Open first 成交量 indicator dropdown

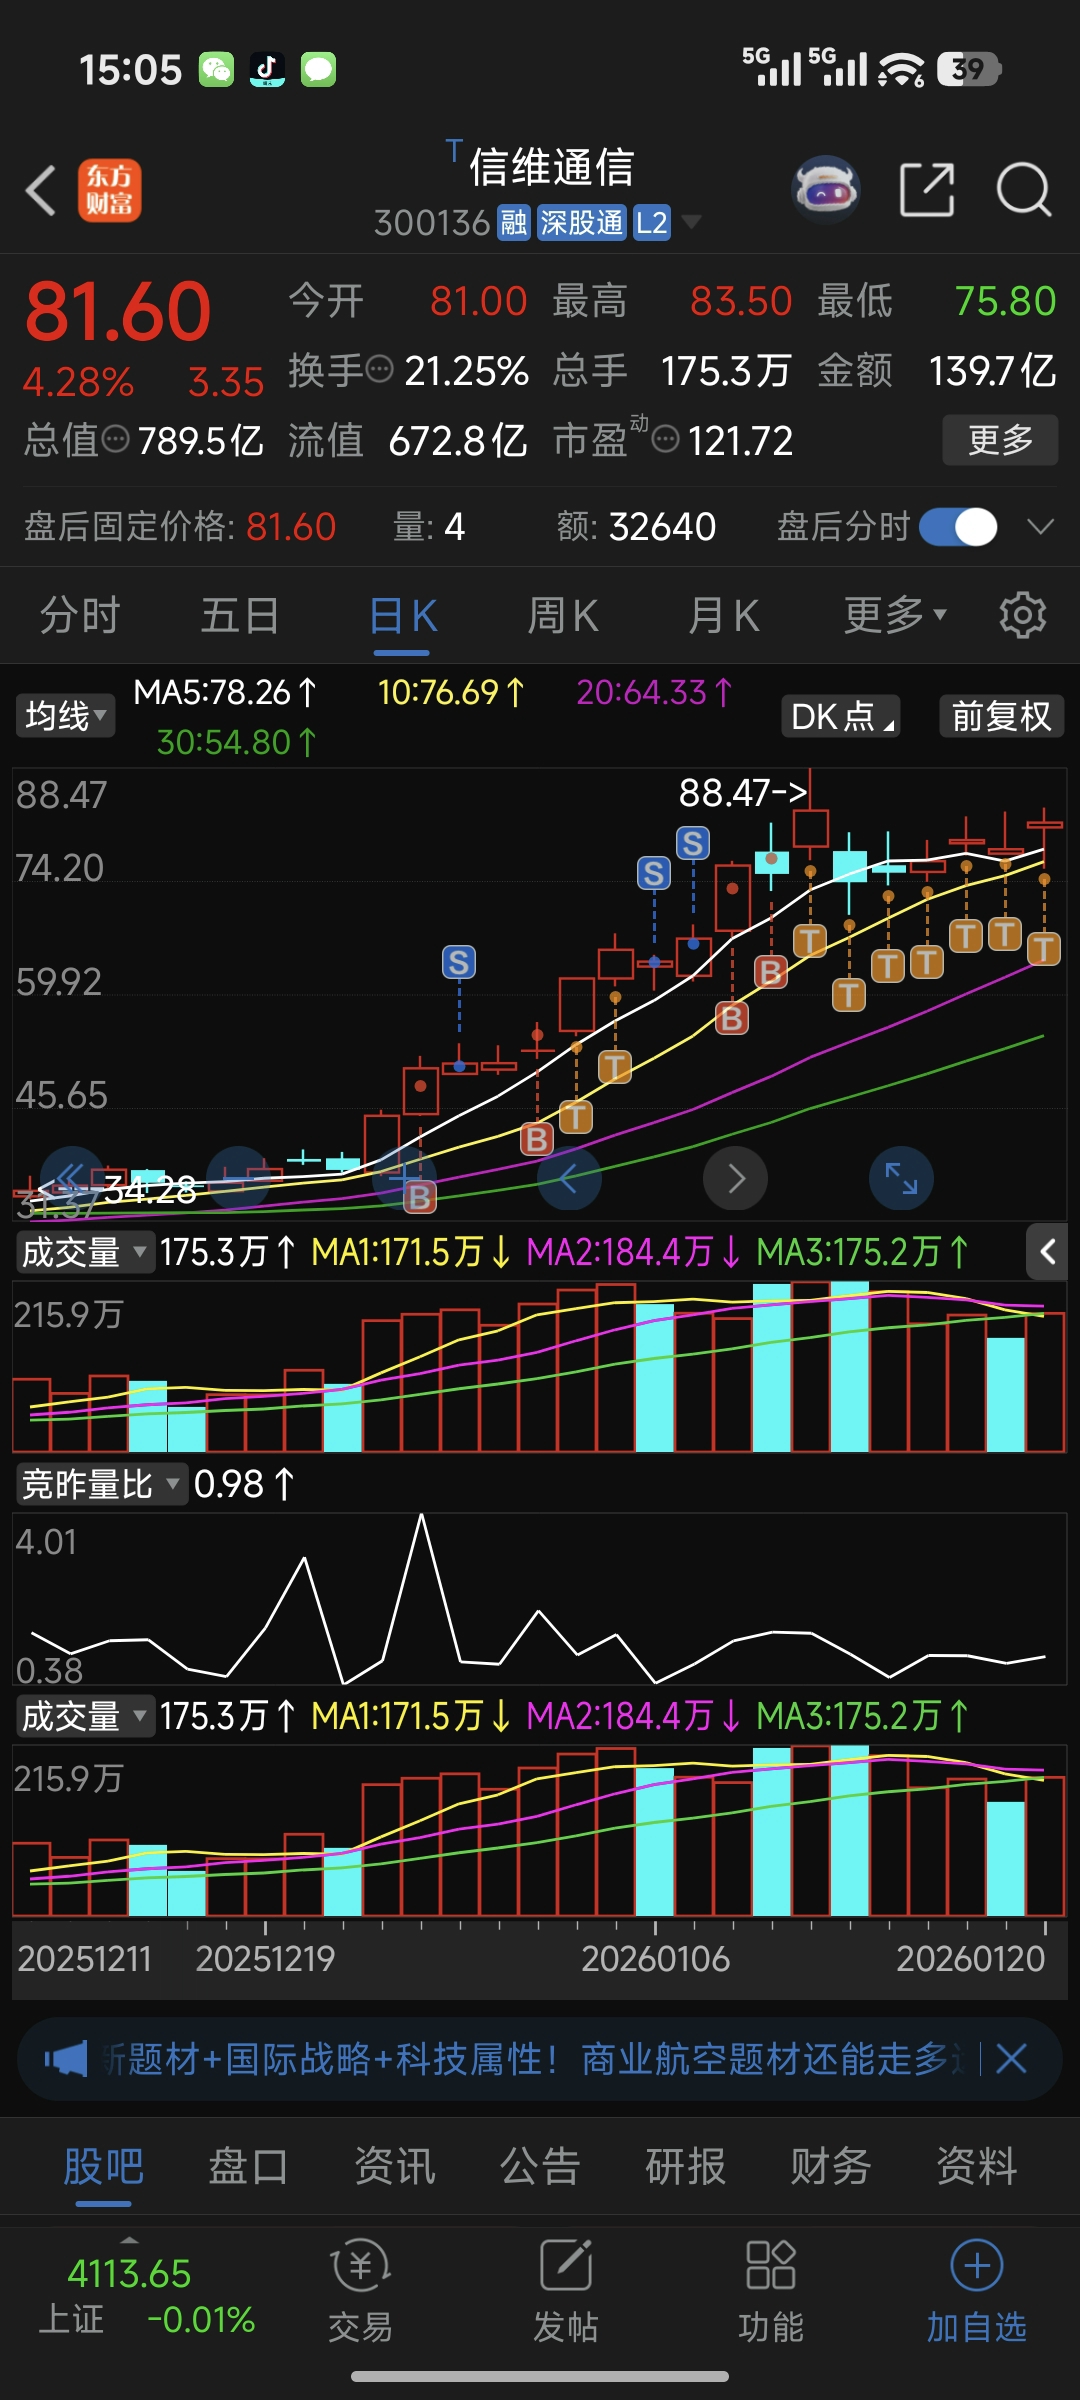[x=84, y=1252]
